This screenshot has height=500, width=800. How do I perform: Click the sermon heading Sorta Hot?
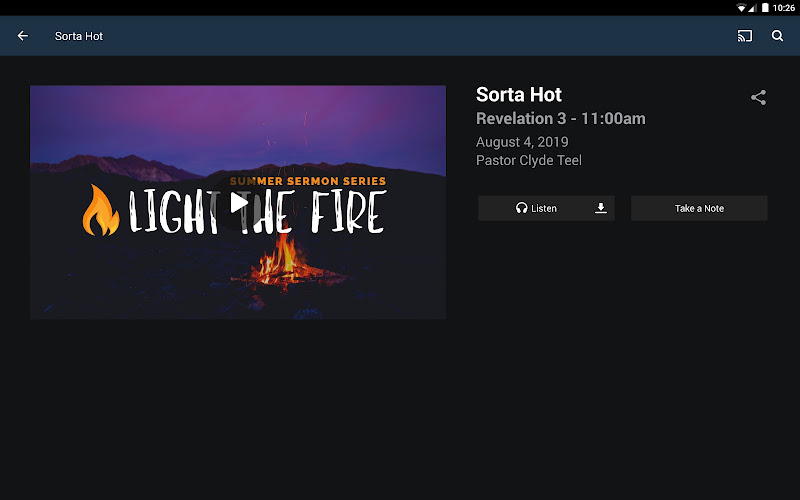[x=519, y=94]
